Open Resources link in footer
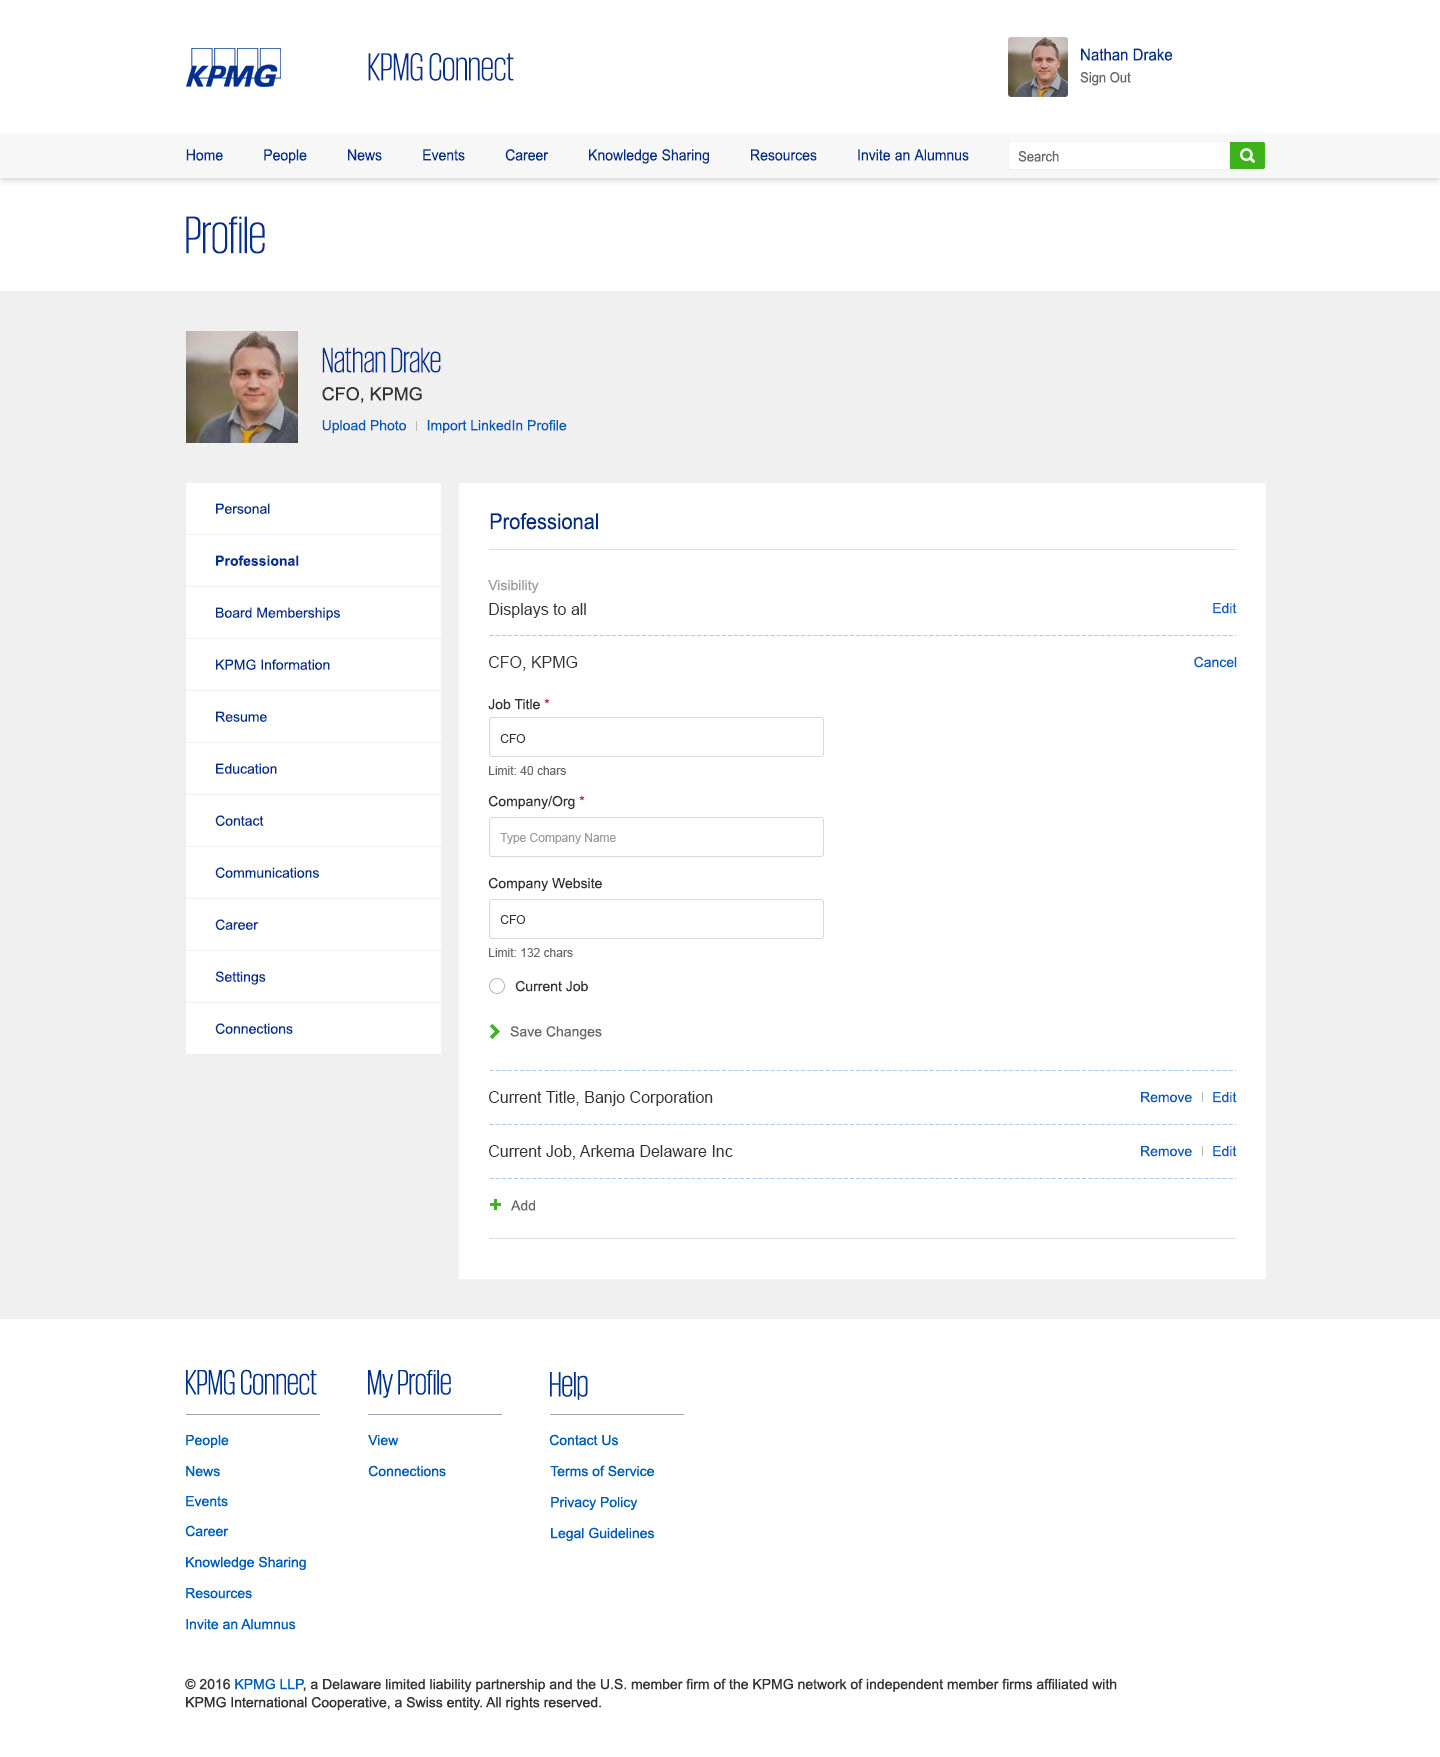This screenshot has height=1757, width=1440. 218,1593
